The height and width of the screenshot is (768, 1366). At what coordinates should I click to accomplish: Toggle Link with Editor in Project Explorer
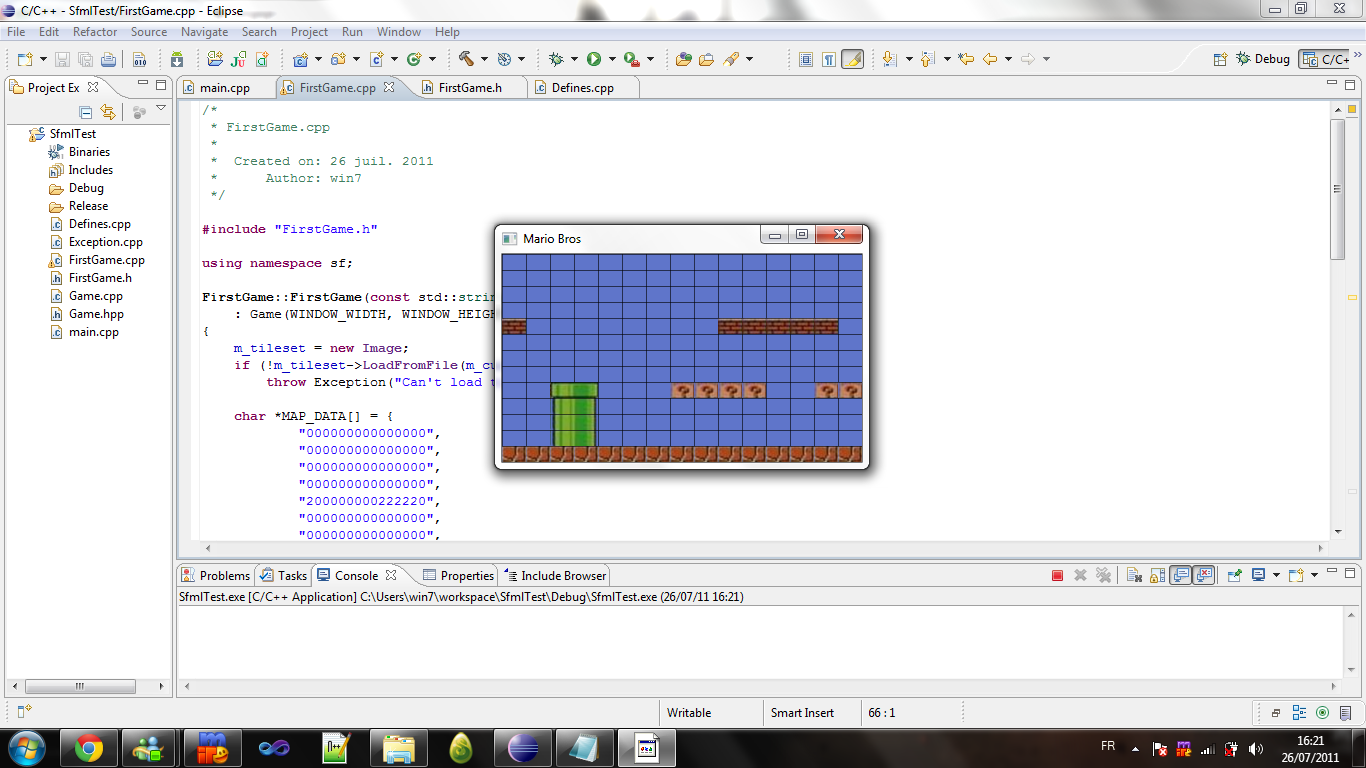click(107, 112)
